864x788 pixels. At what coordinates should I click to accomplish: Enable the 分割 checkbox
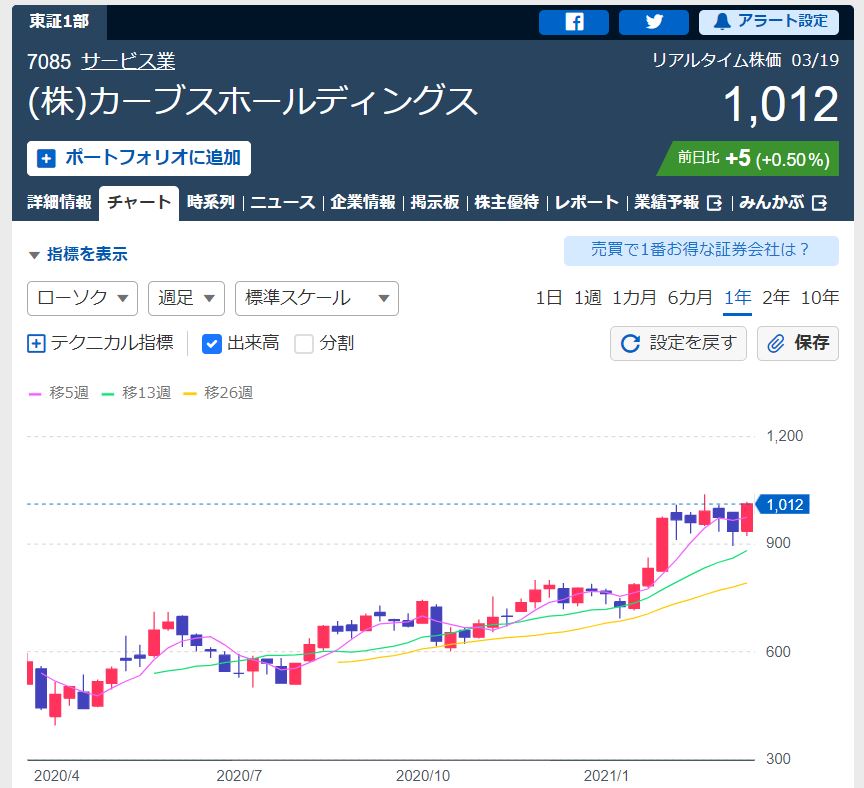coord(304,343)
